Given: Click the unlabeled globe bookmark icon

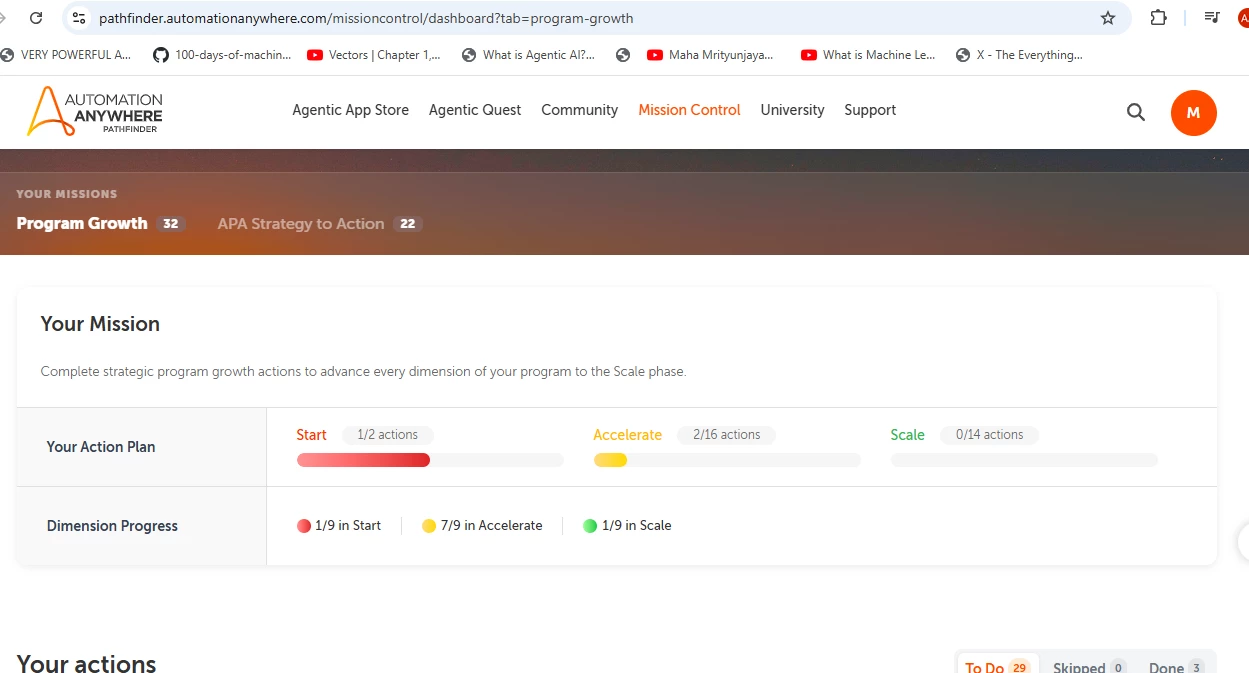Looking at the screenshot, I should click(x=623, y=55).
